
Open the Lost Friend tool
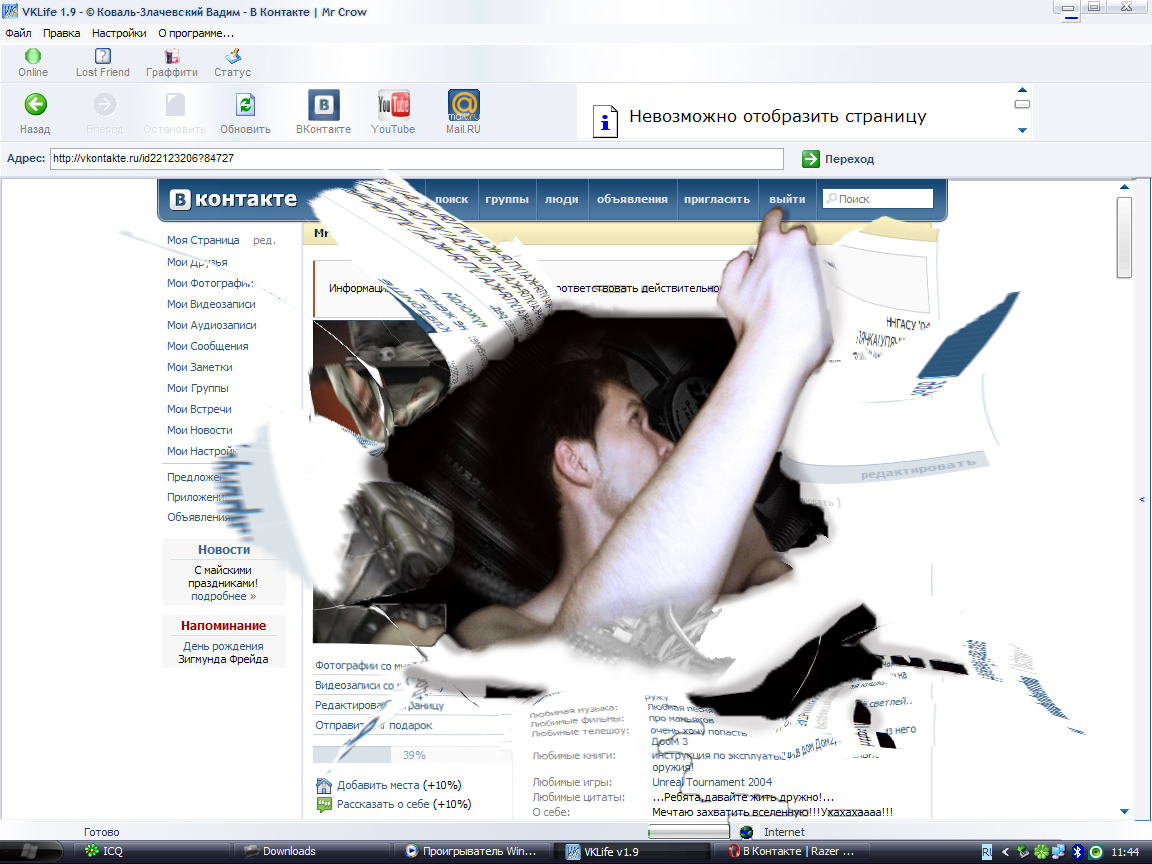pos(102,57)
